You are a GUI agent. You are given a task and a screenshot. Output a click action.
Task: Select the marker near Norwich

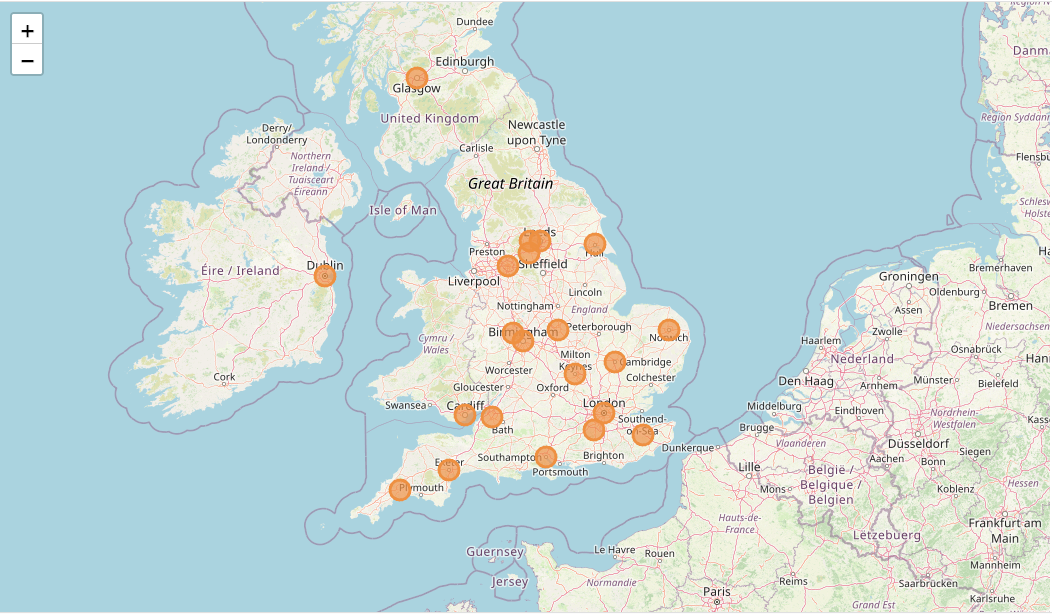click(x=667, y=327)
